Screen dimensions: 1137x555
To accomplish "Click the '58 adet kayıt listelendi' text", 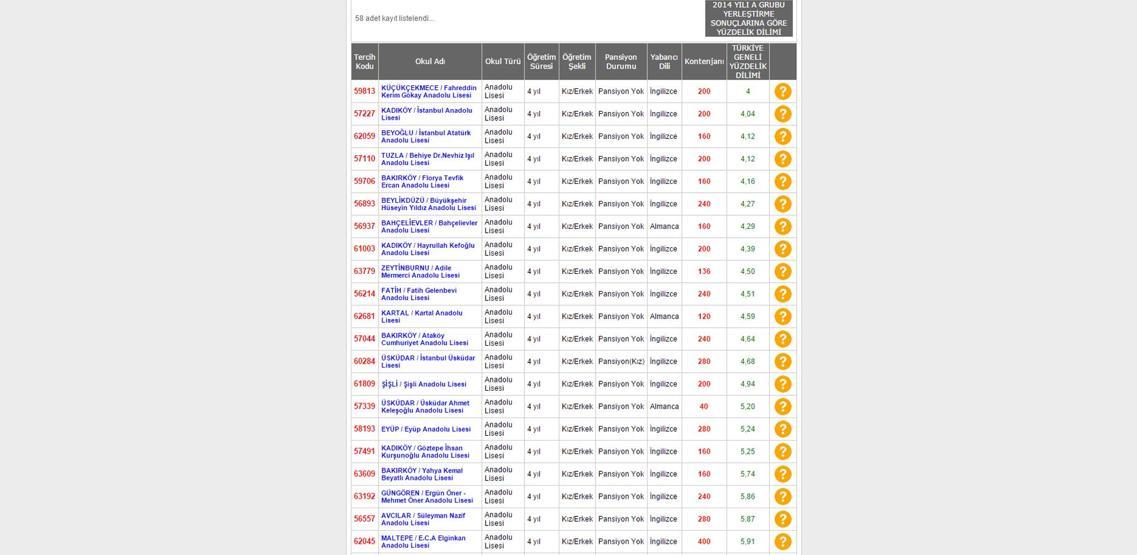I will pyautogui.click(x=395, y=18).
